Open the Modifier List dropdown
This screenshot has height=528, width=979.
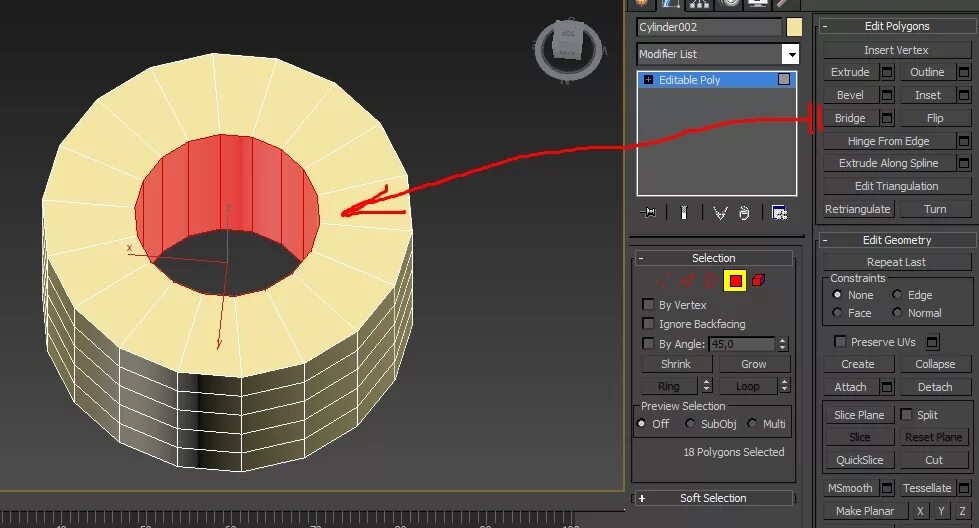790,54
